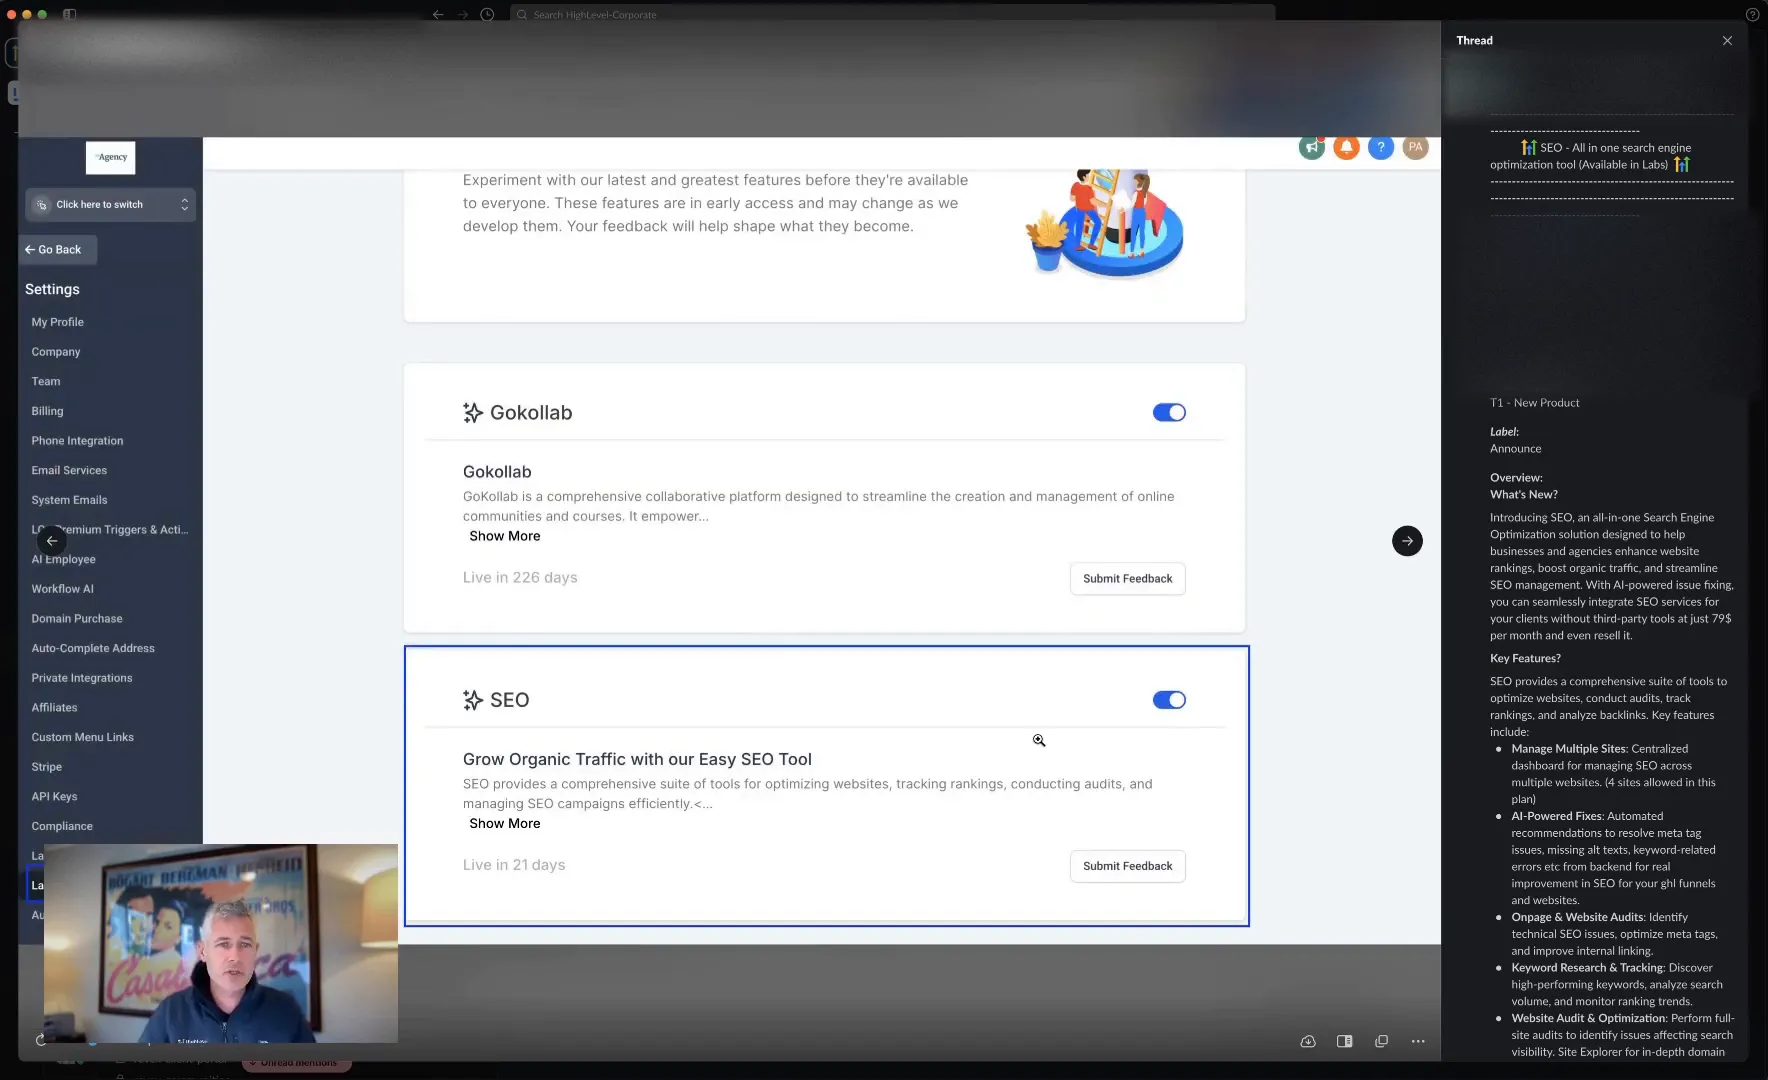
Task: Open API Keys settings
Action: (x=54, y=797)
